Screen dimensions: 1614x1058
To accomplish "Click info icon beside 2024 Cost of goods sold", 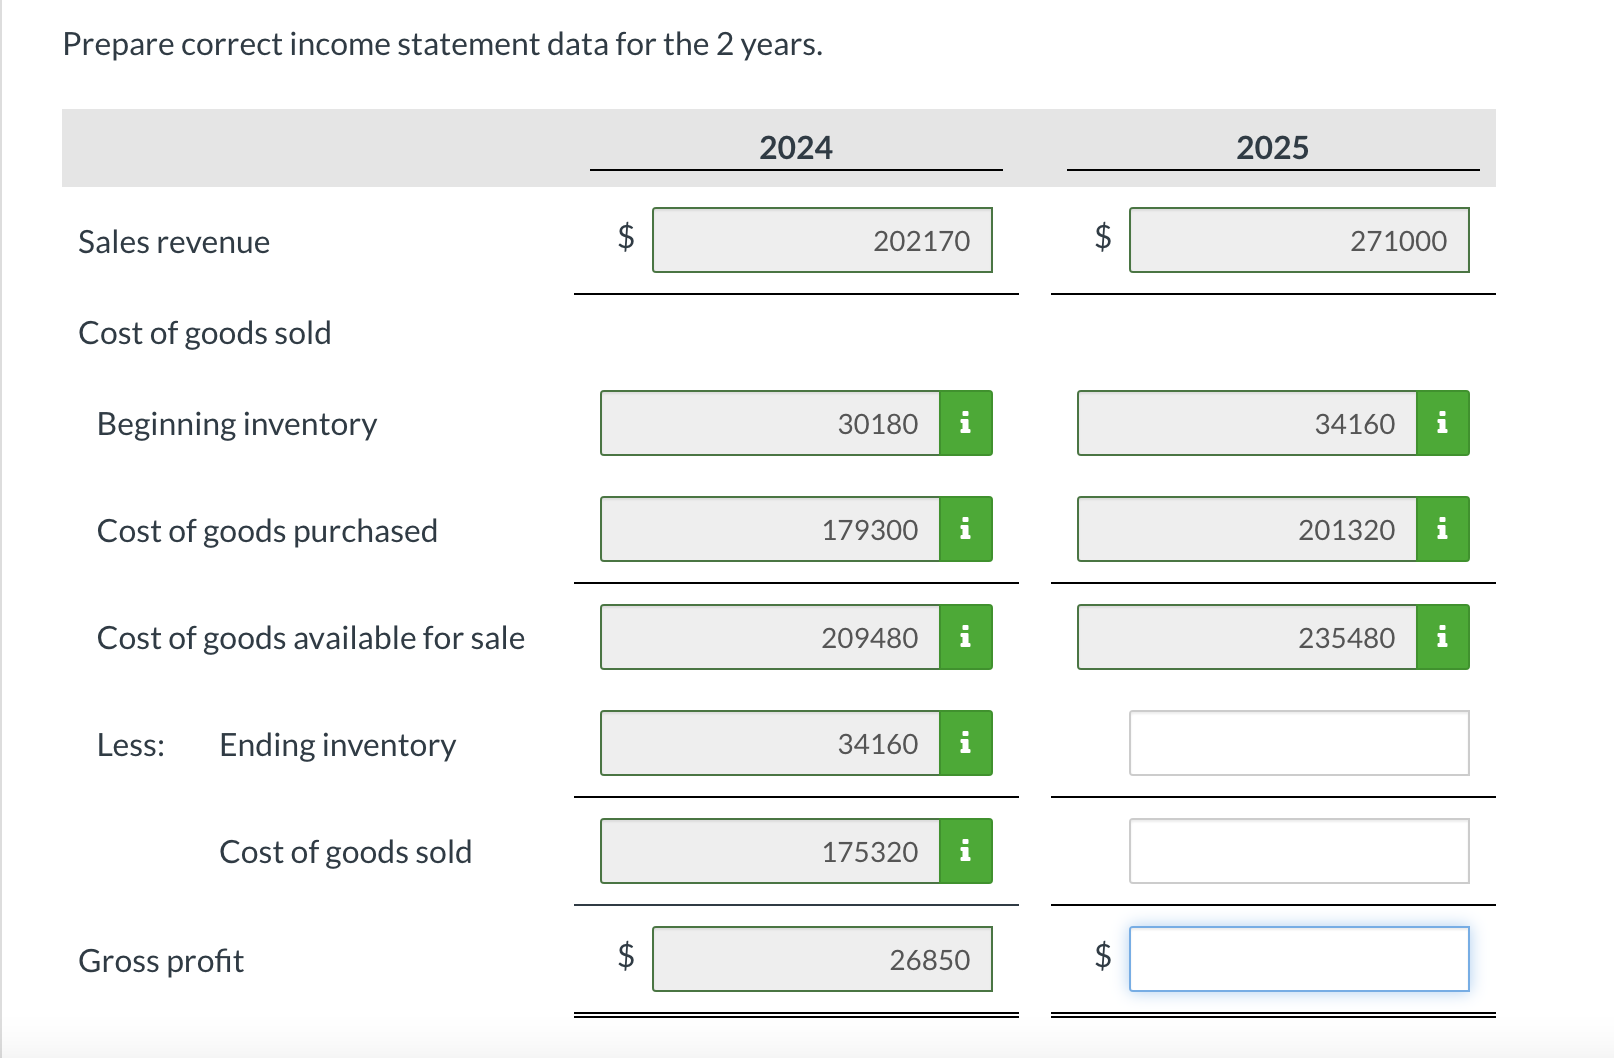I will tap(965, 851).
